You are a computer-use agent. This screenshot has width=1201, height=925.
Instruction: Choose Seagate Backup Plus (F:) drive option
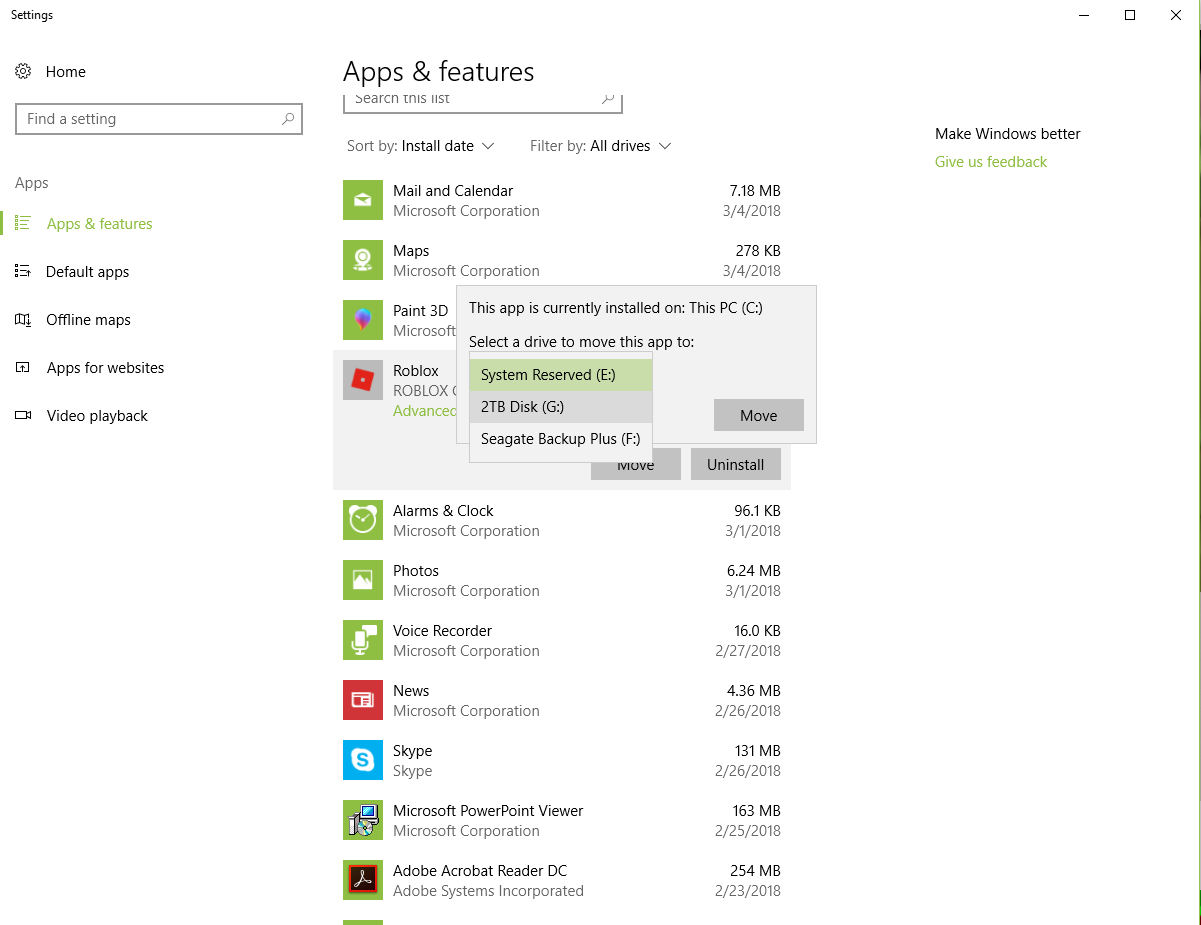(x=561, y=439)
